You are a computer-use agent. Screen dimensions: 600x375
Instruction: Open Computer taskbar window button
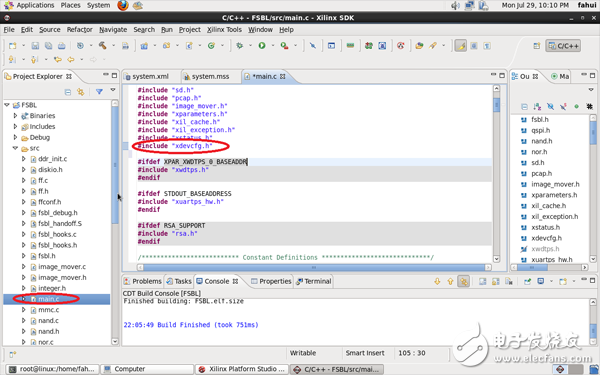pos(147,369)
